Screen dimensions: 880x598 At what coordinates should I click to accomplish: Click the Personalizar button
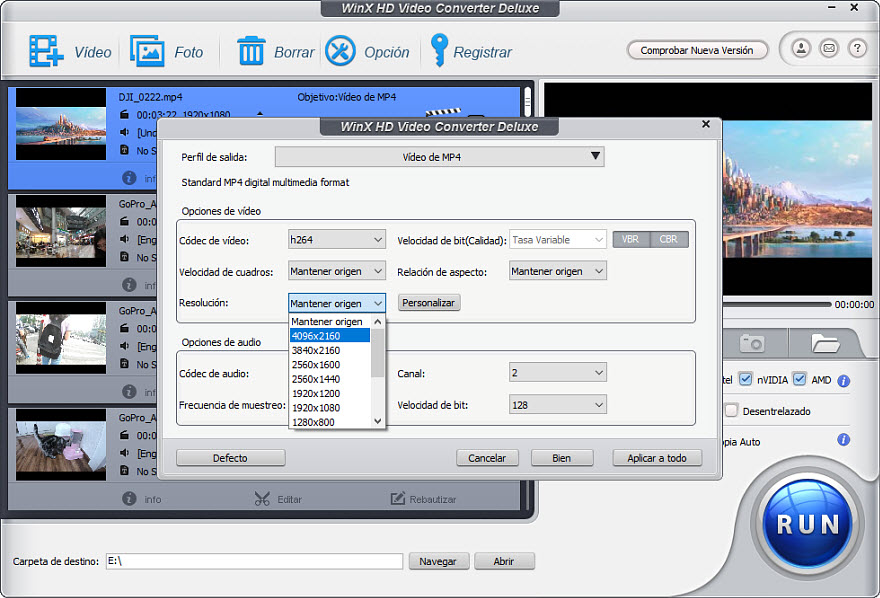429,302
